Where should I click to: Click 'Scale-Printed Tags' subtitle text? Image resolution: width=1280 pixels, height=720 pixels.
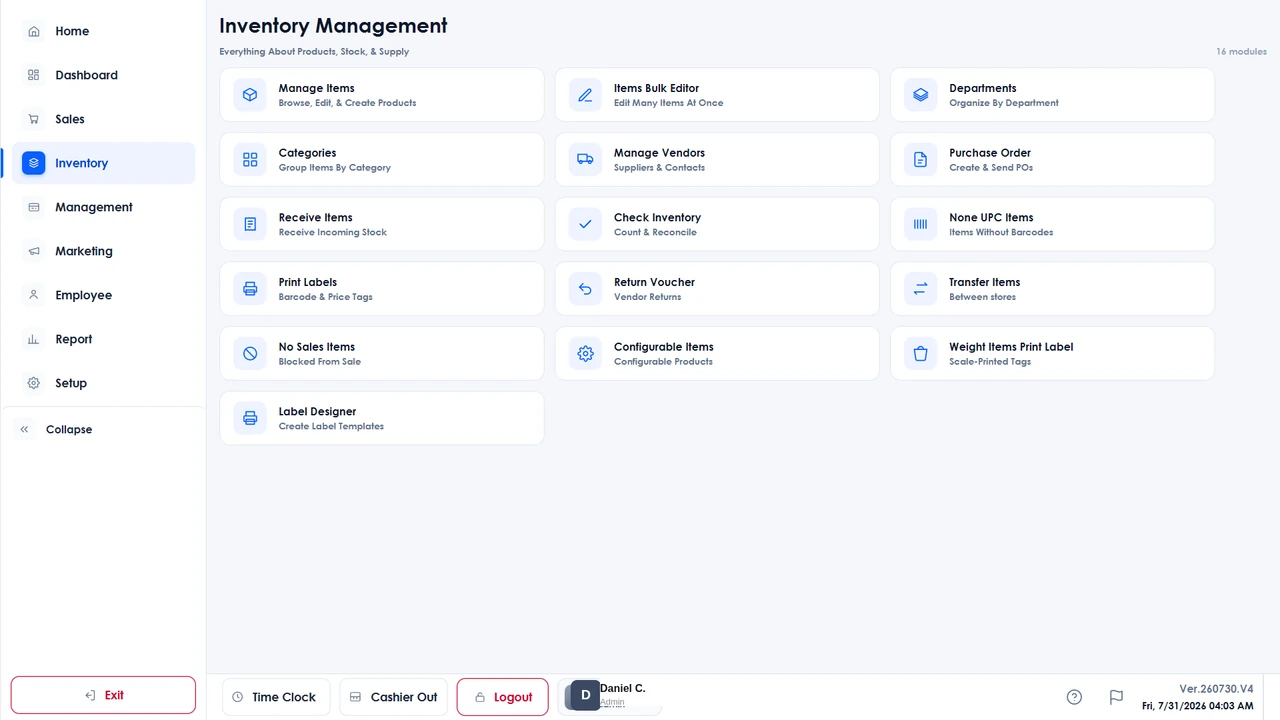[x=990, y=362]
